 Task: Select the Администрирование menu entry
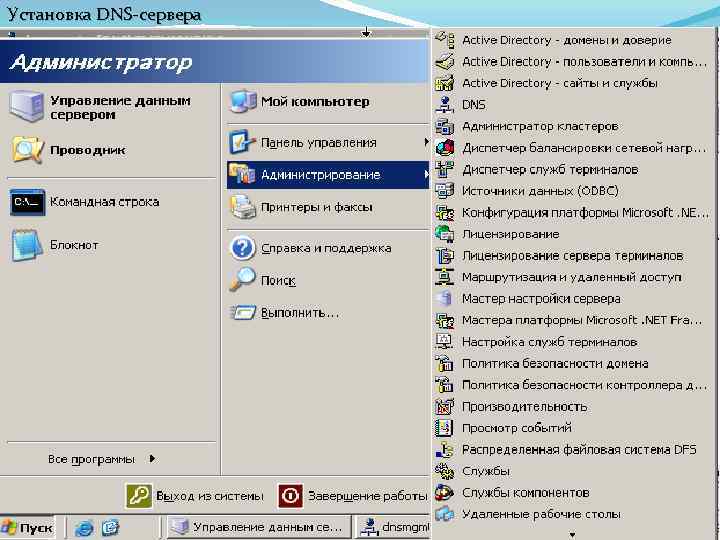point(328,174)
